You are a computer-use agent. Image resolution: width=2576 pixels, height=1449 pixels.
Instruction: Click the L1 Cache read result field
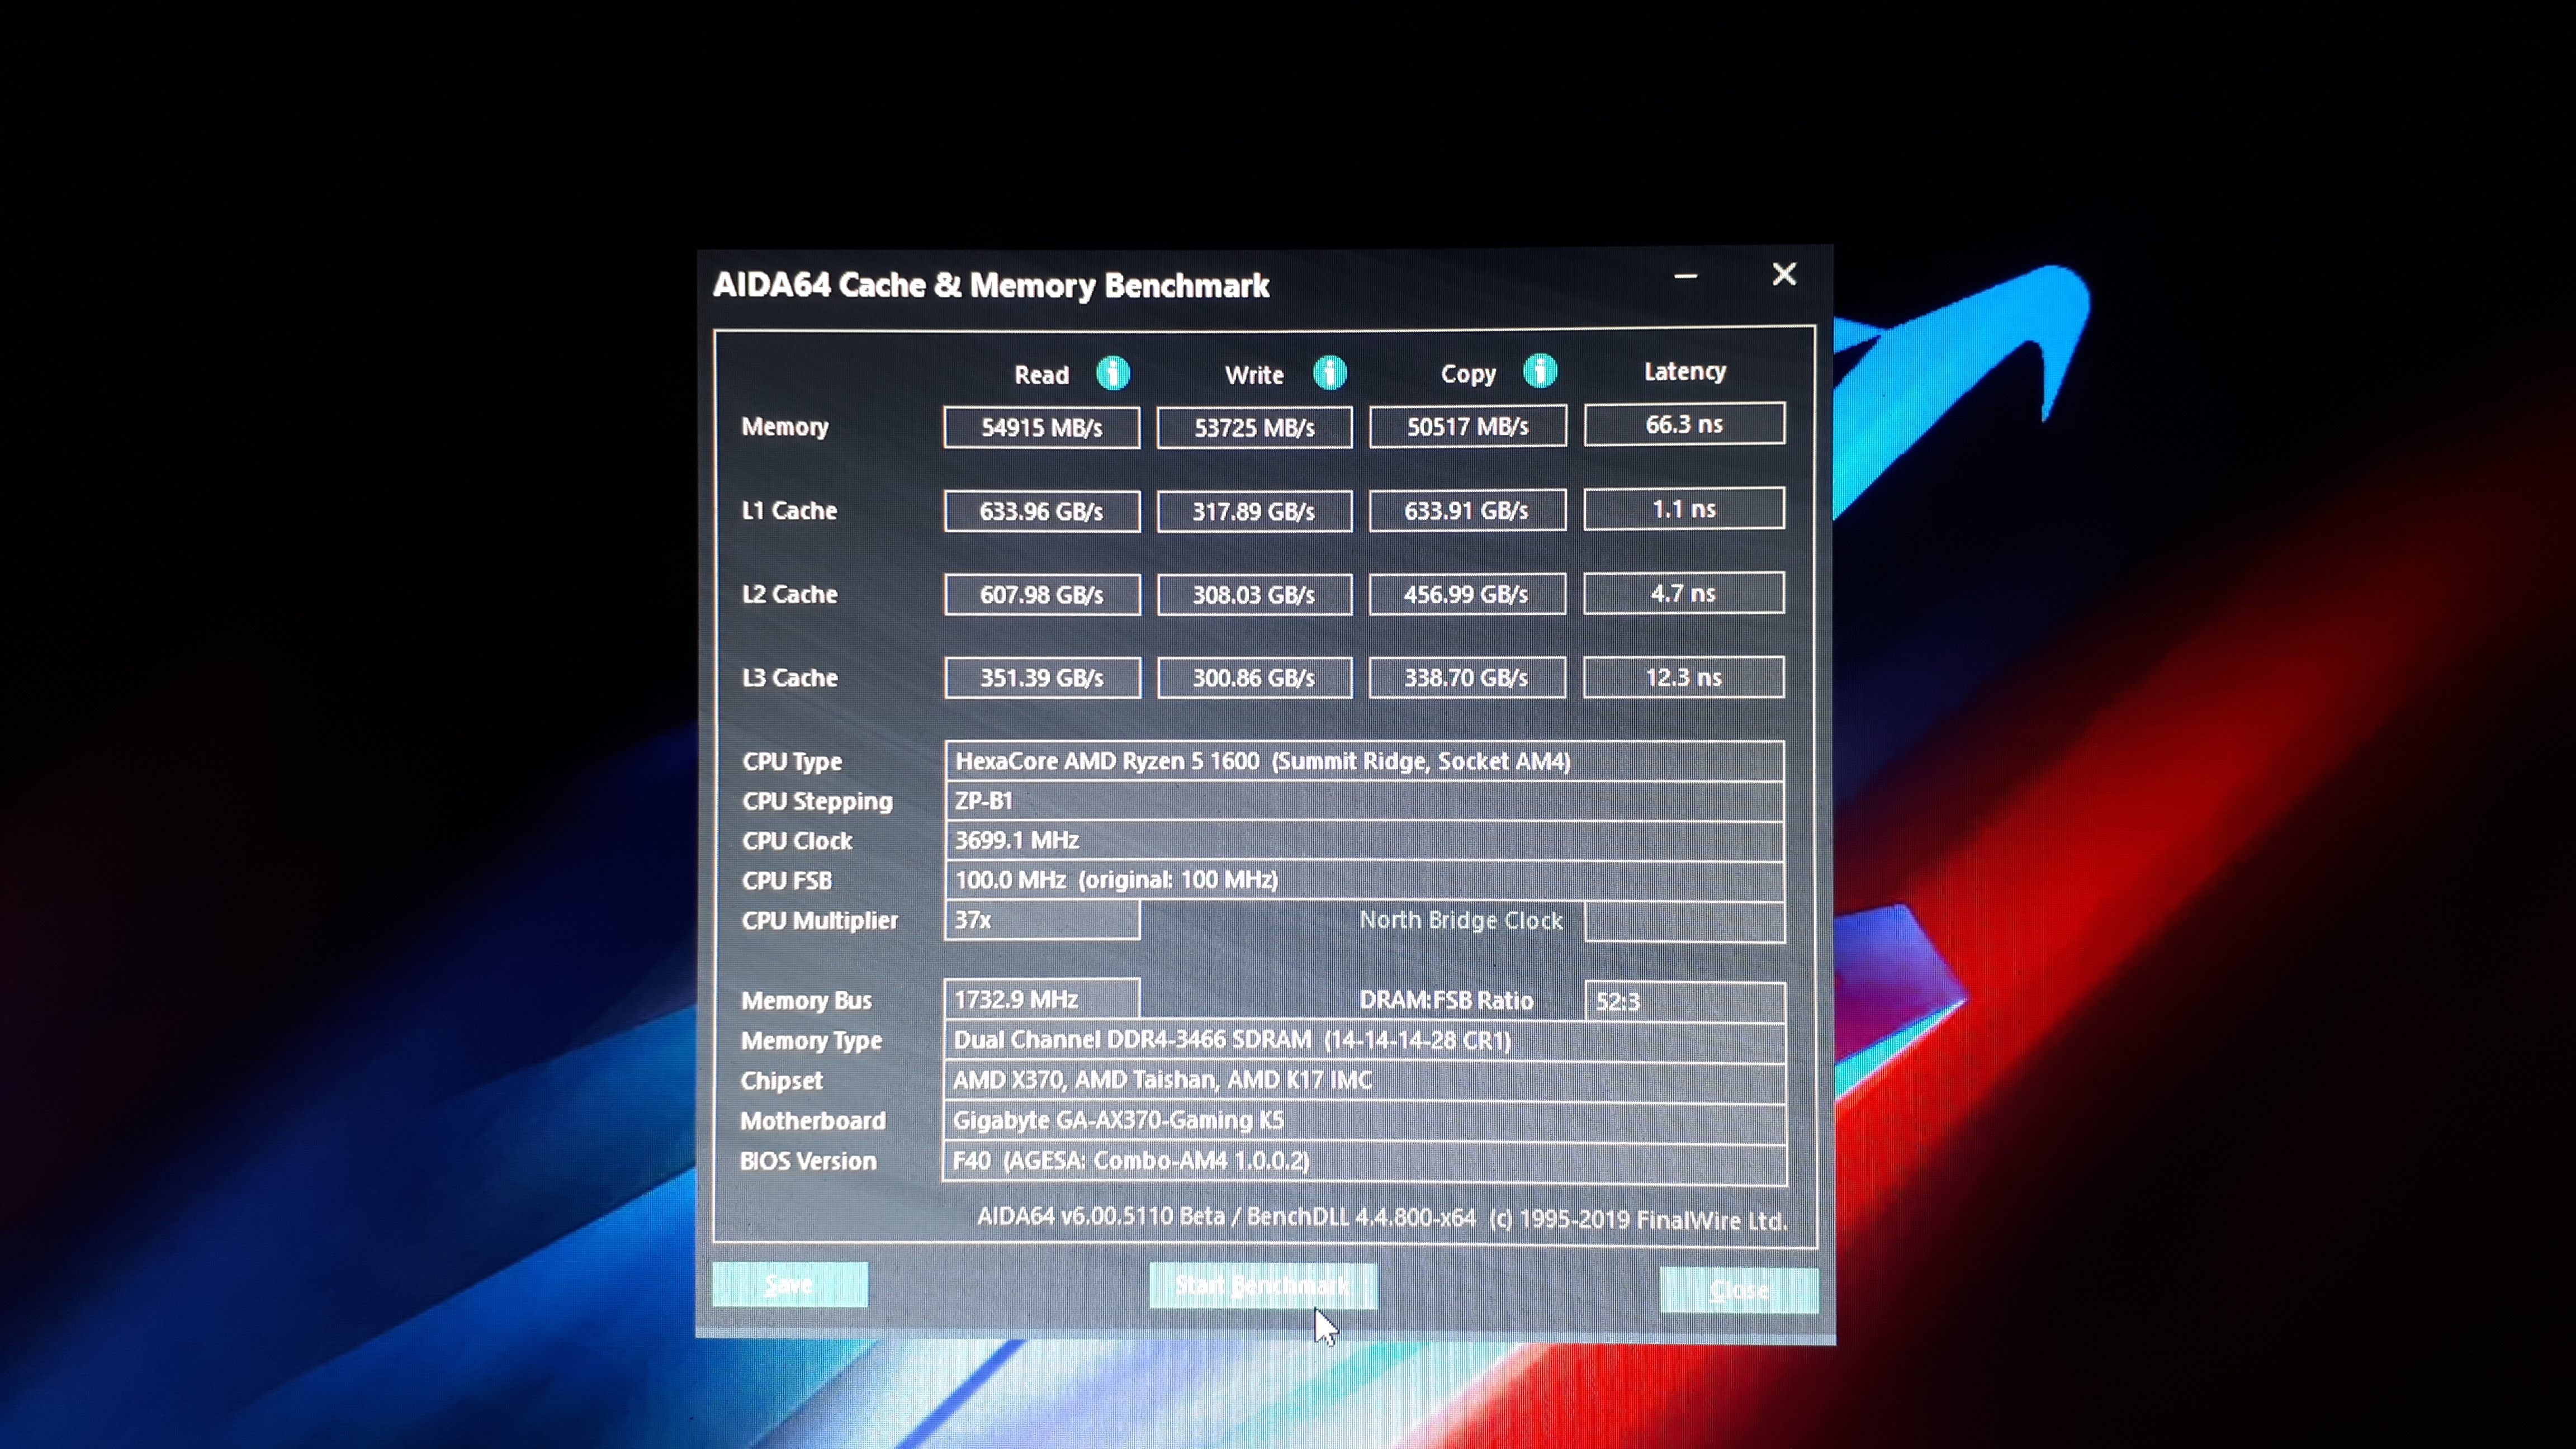1041,510
